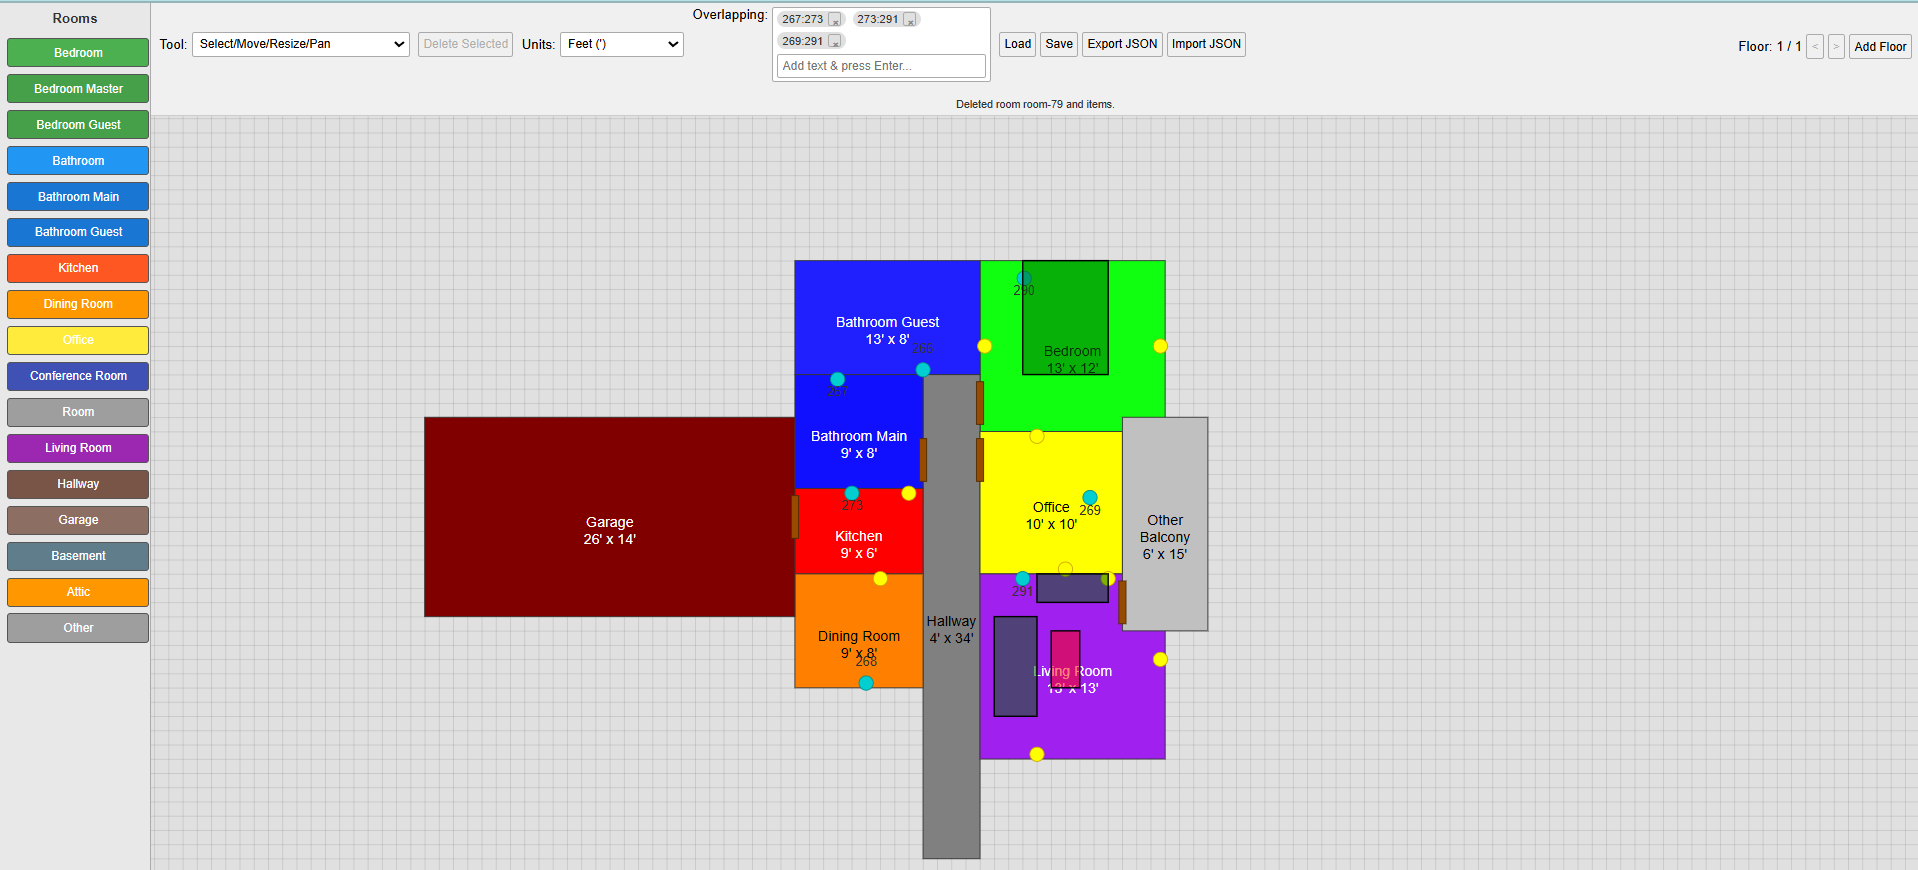Select cyan marker 290 in Bedroom
This screenshot has height=870, width=1918.
(1024, 278)
